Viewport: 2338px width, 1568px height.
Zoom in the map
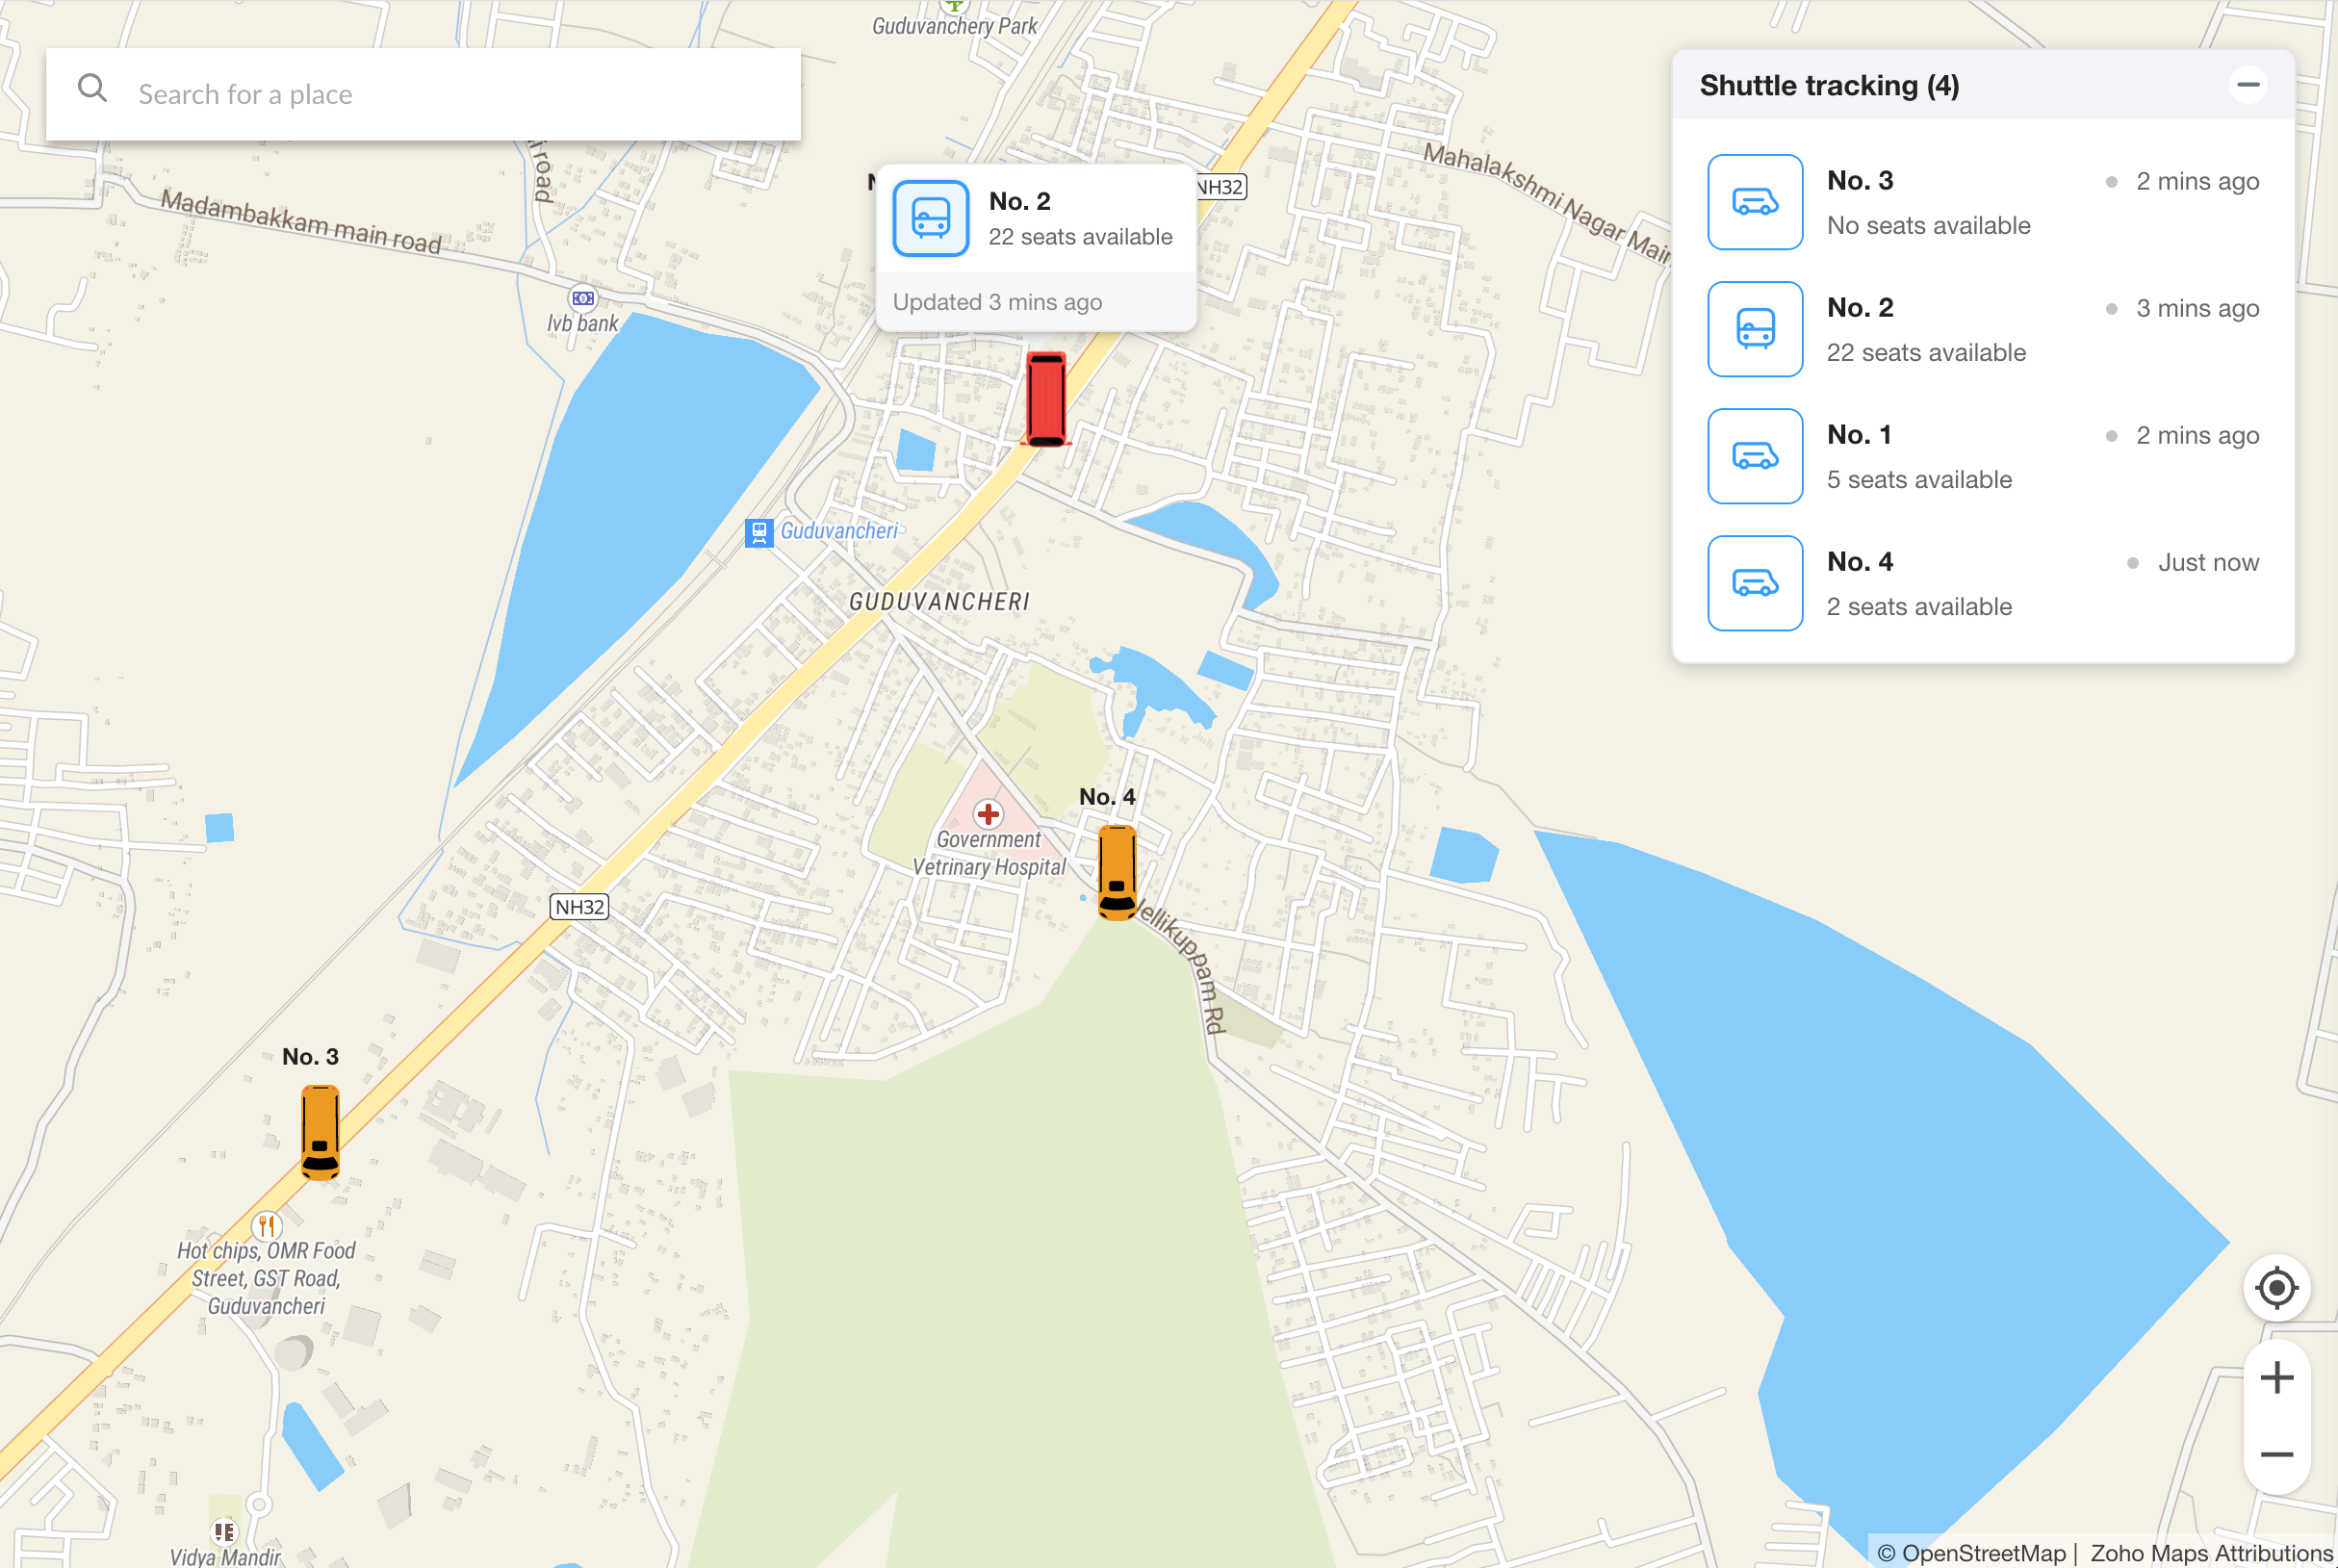click(x=2276, y=1378)
